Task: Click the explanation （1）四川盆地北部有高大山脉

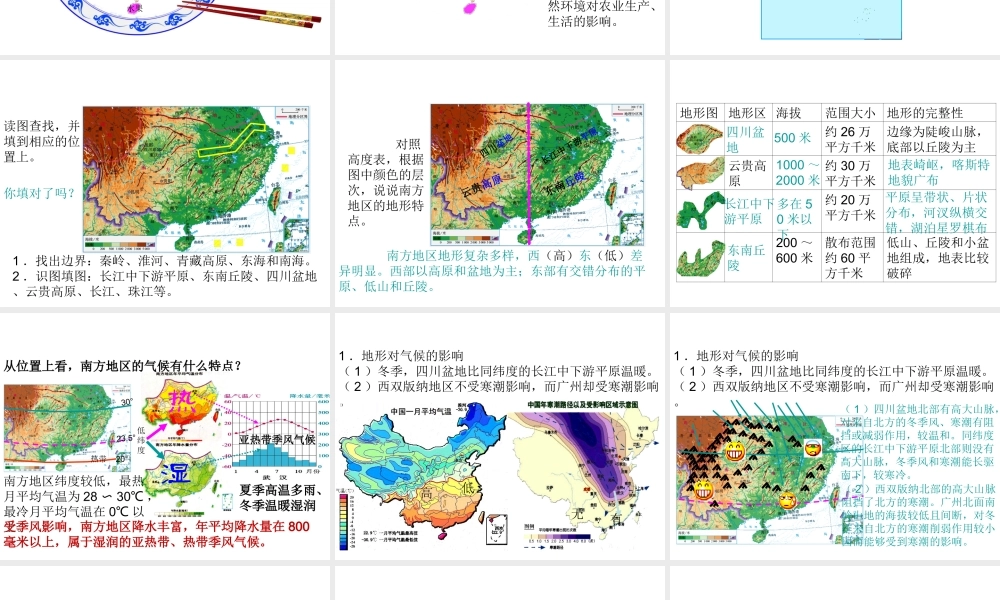Action: (918, 441)
